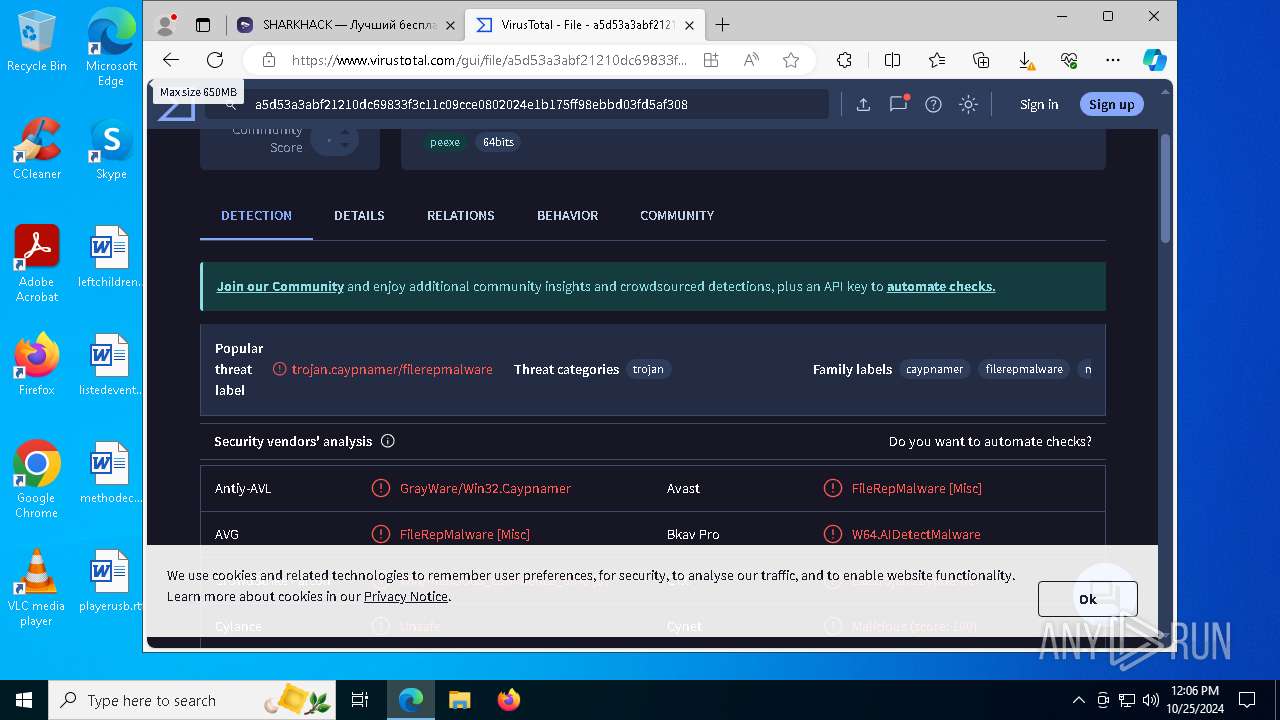Close the VirusTotal browser tab
1280x720 pixels.
[689, 25]
